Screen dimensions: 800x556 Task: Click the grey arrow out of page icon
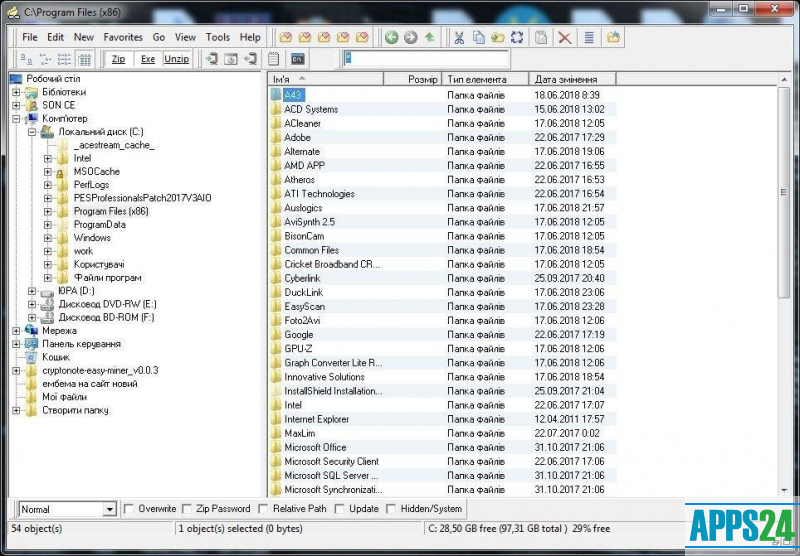251,59
